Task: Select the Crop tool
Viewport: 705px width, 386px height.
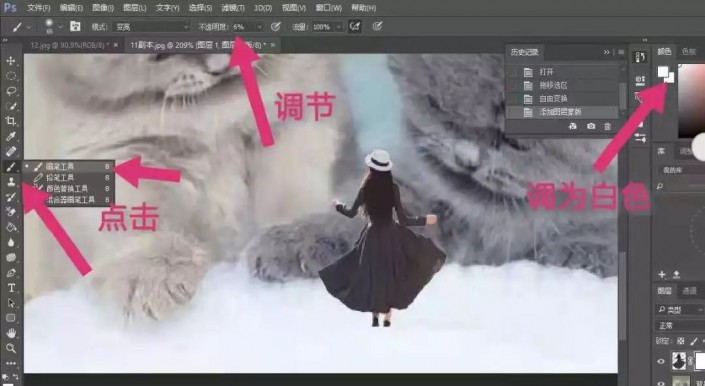Action: tap(11, 121)
